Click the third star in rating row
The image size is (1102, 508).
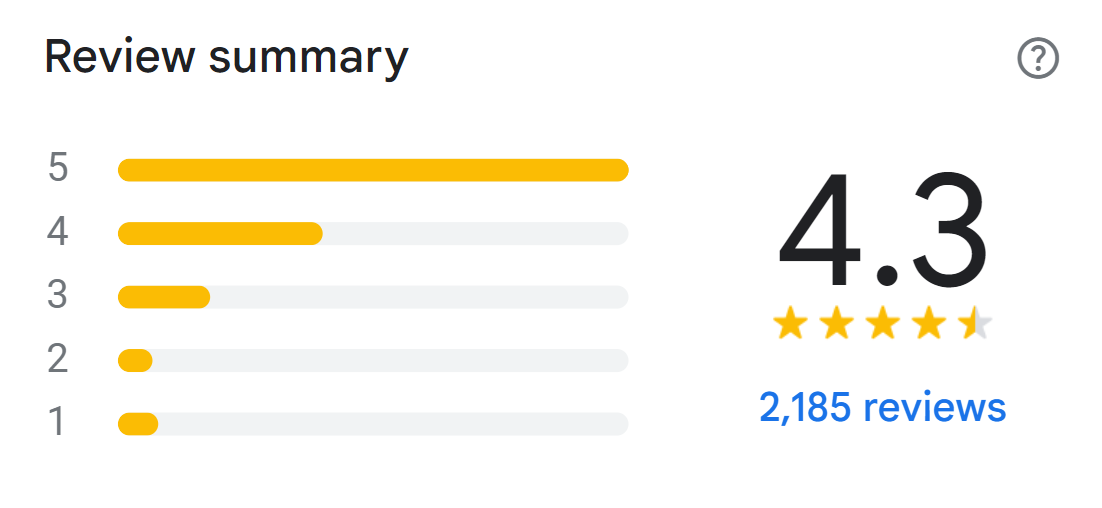882,324
